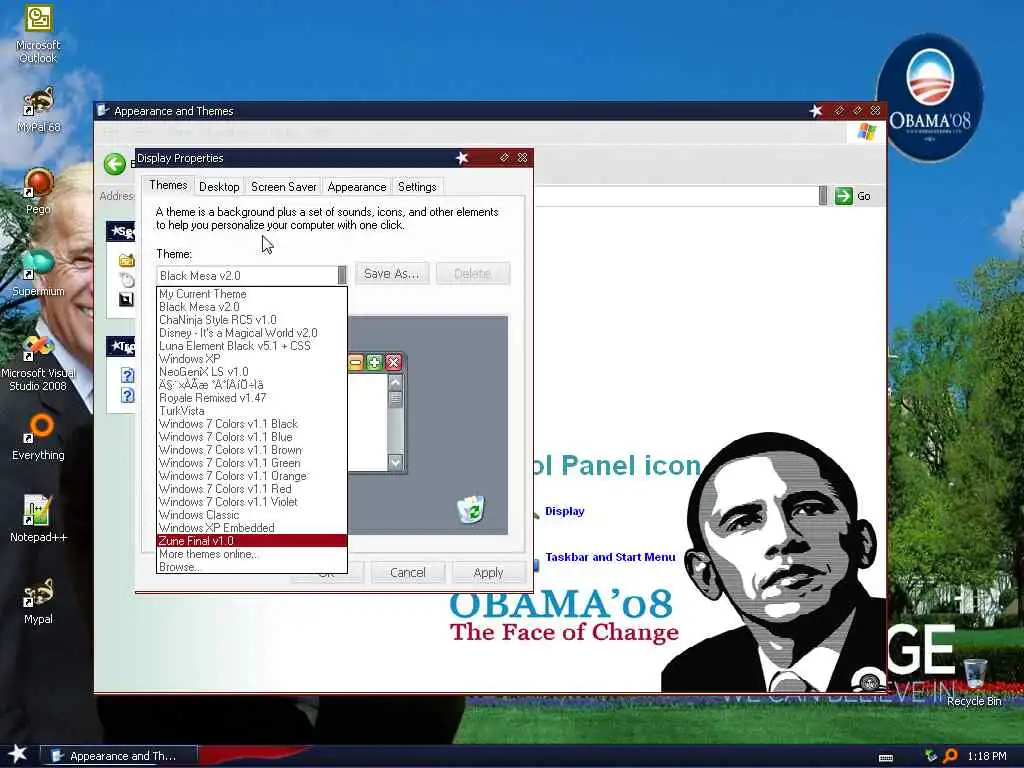Select the Windows Classic theme
1024x768 pixels.
251,515
